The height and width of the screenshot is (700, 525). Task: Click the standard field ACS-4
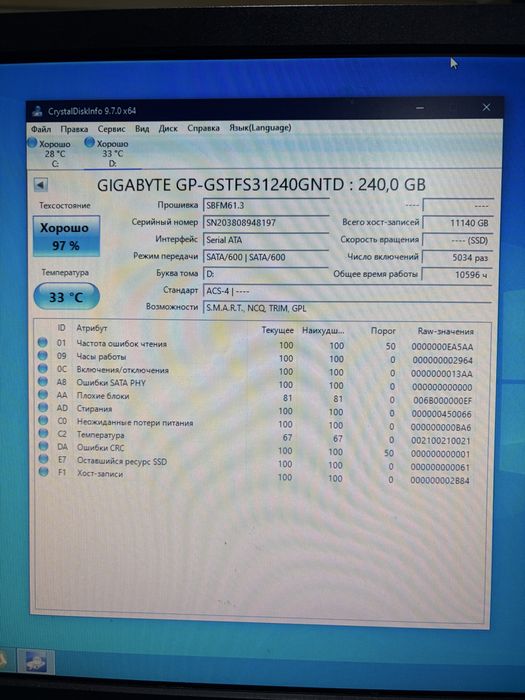(347, 291)
